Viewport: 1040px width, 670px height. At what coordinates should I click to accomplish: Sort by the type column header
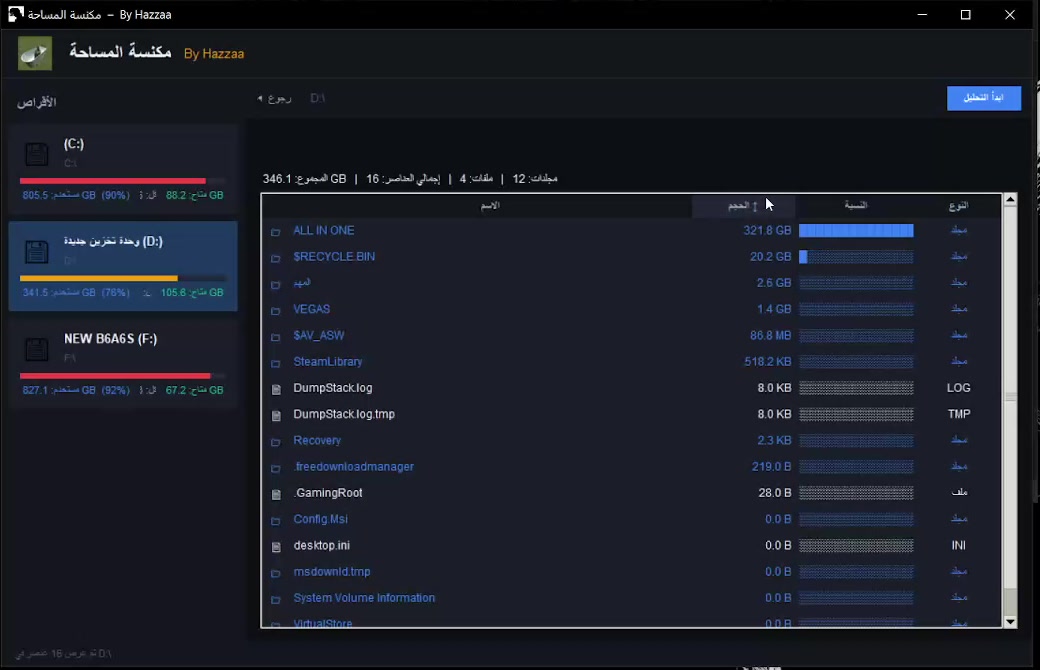(958, 206)
